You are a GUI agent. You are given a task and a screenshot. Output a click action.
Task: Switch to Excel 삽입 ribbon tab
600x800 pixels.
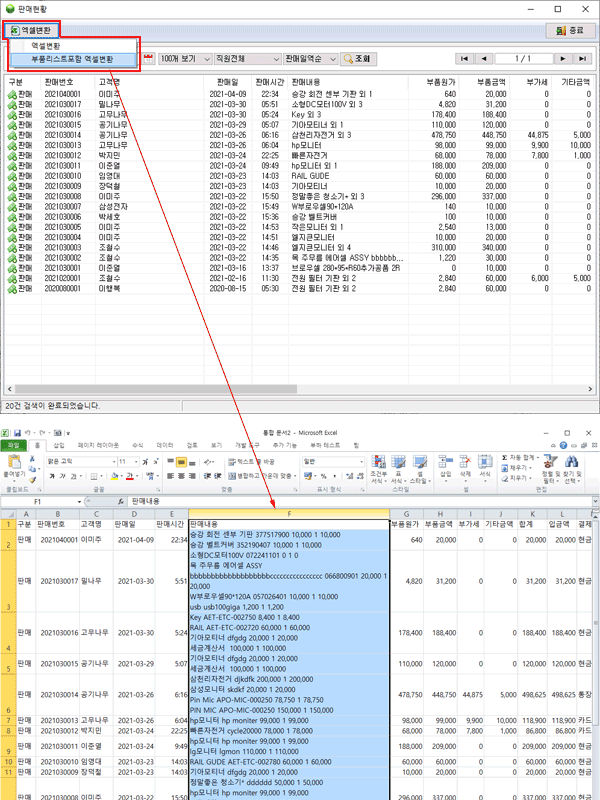coord(59,445)
